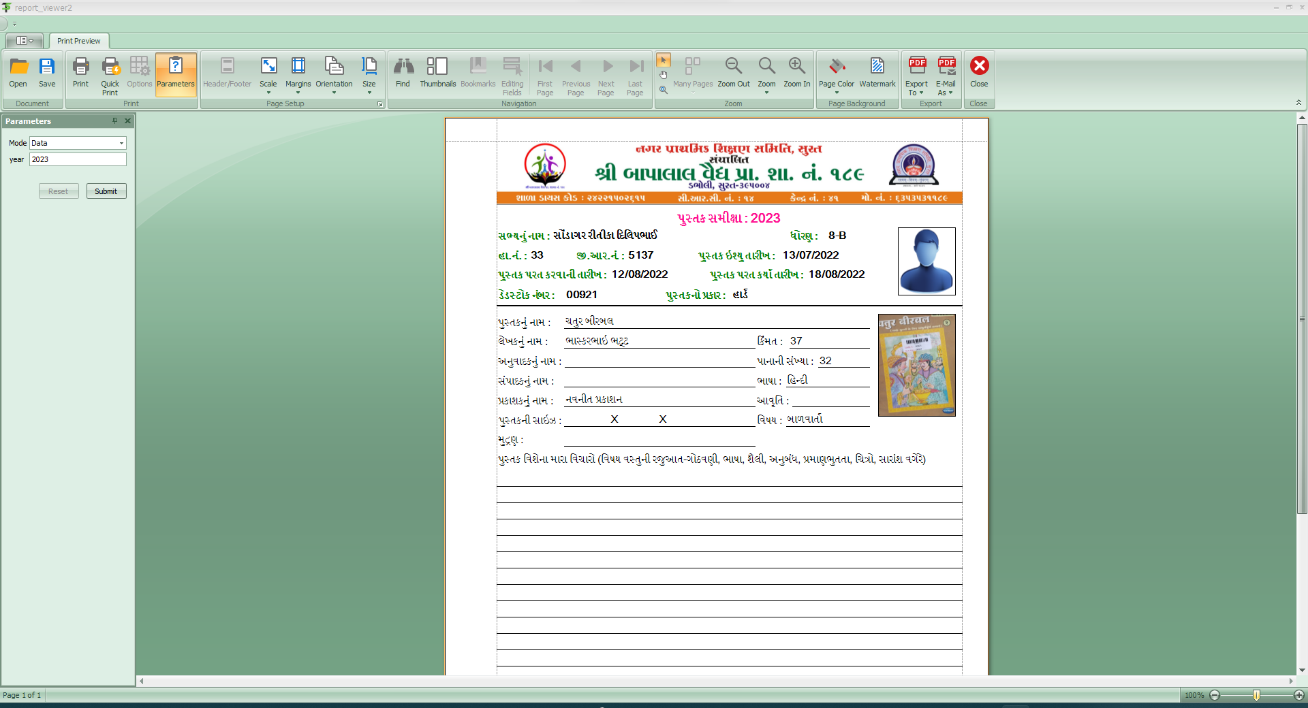Click inside the year input field
1308x708 pixels.
77,158
